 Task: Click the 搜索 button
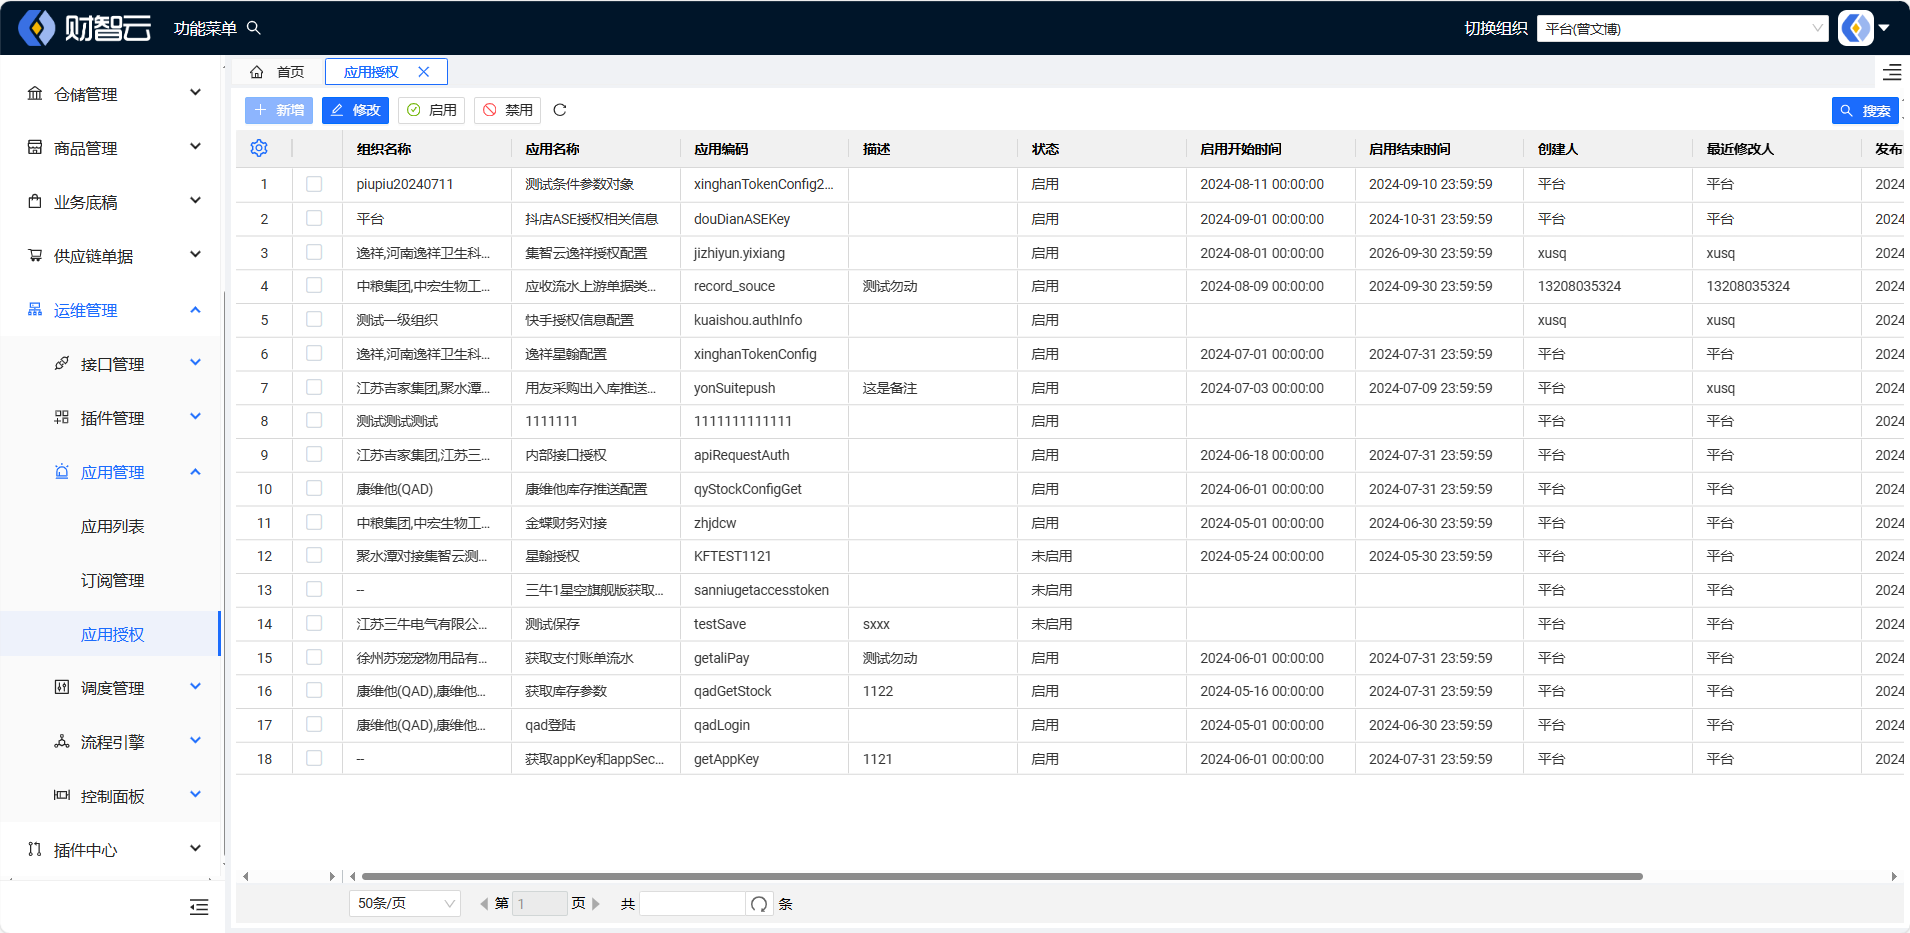pyautogui.click(x=1865, y=111)
